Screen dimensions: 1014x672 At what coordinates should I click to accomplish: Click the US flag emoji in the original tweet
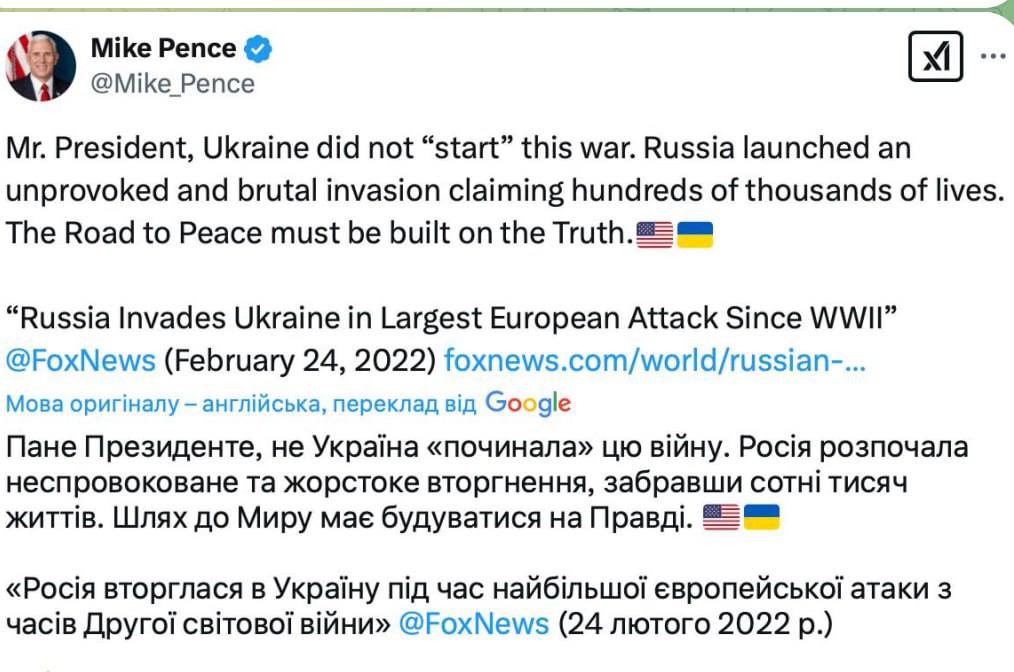pyautogui.click(x=655, y=235)
